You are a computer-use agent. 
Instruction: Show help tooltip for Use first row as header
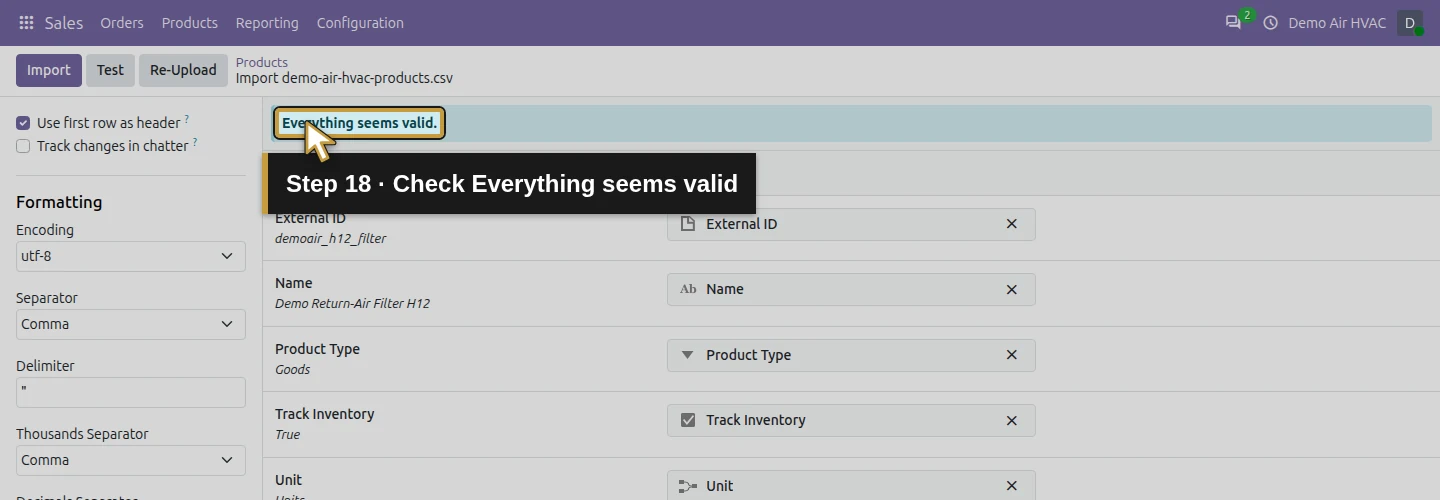[x=187, y=120]
